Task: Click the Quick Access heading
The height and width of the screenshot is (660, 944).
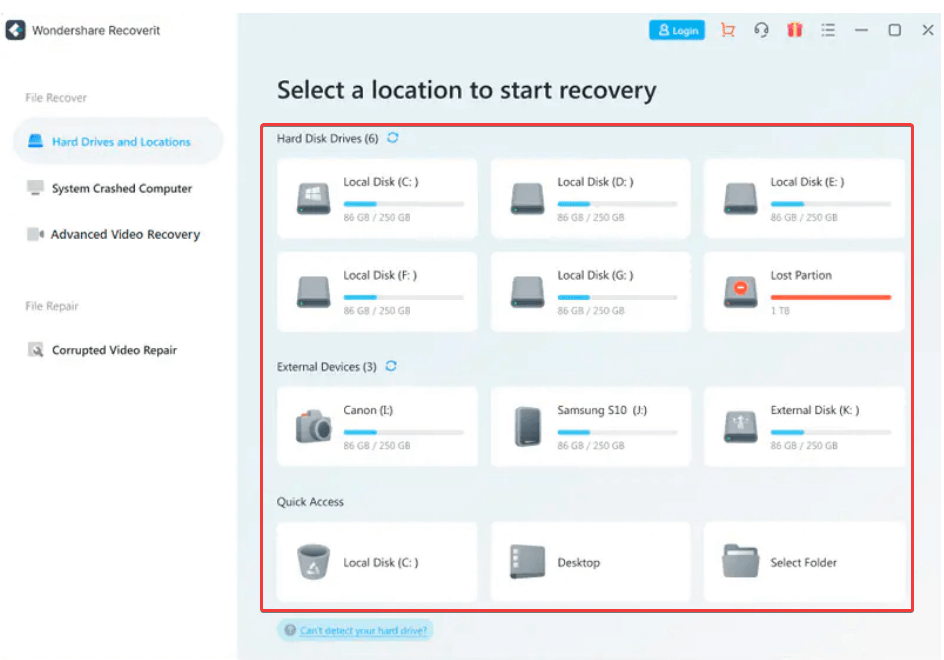Action: (x=310, y=502)
